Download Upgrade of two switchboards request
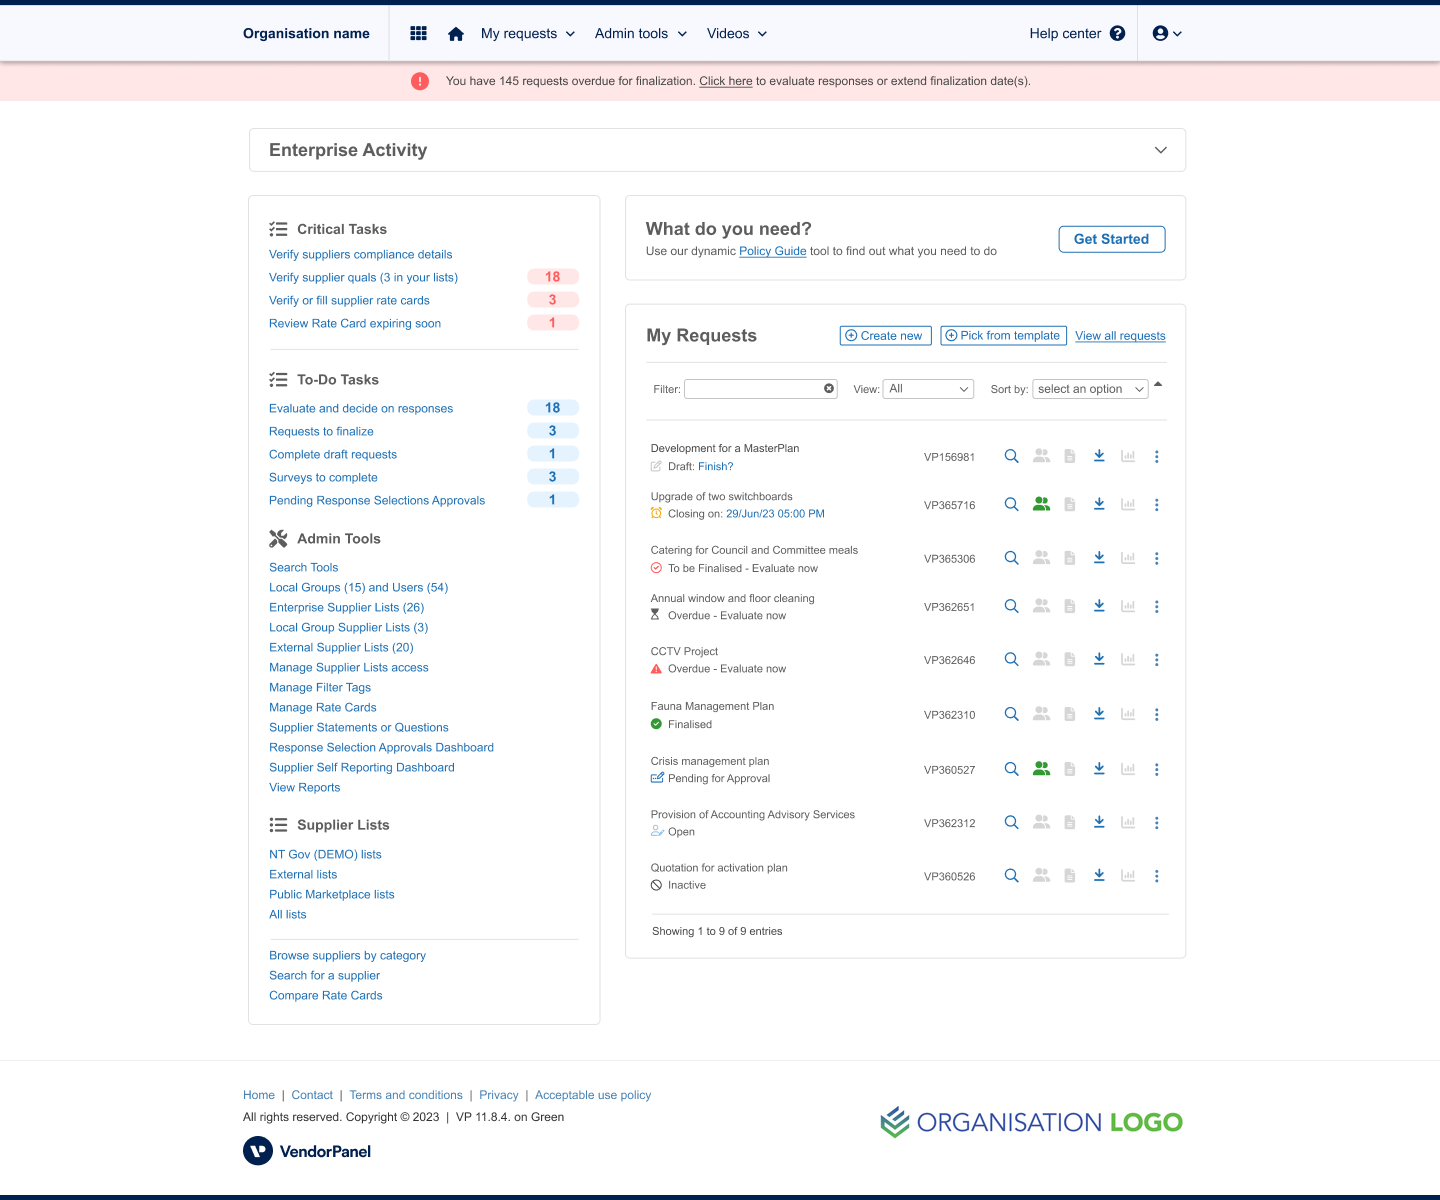The height and width of the screenshot is (1200, 1440). pos(1099,504)
